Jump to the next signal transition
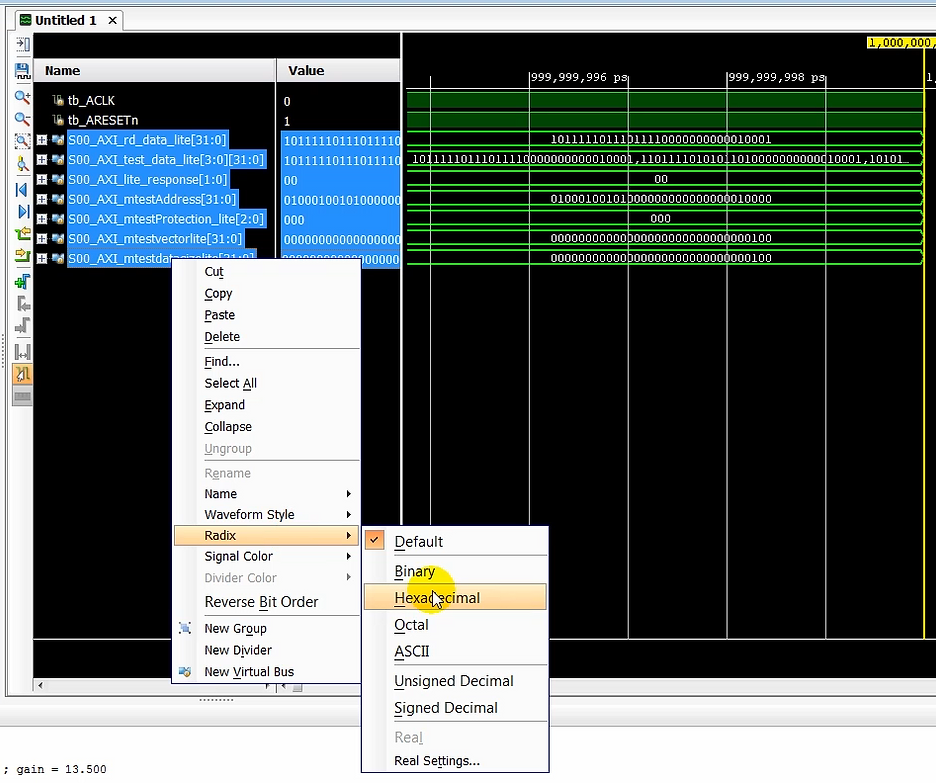 22,256
